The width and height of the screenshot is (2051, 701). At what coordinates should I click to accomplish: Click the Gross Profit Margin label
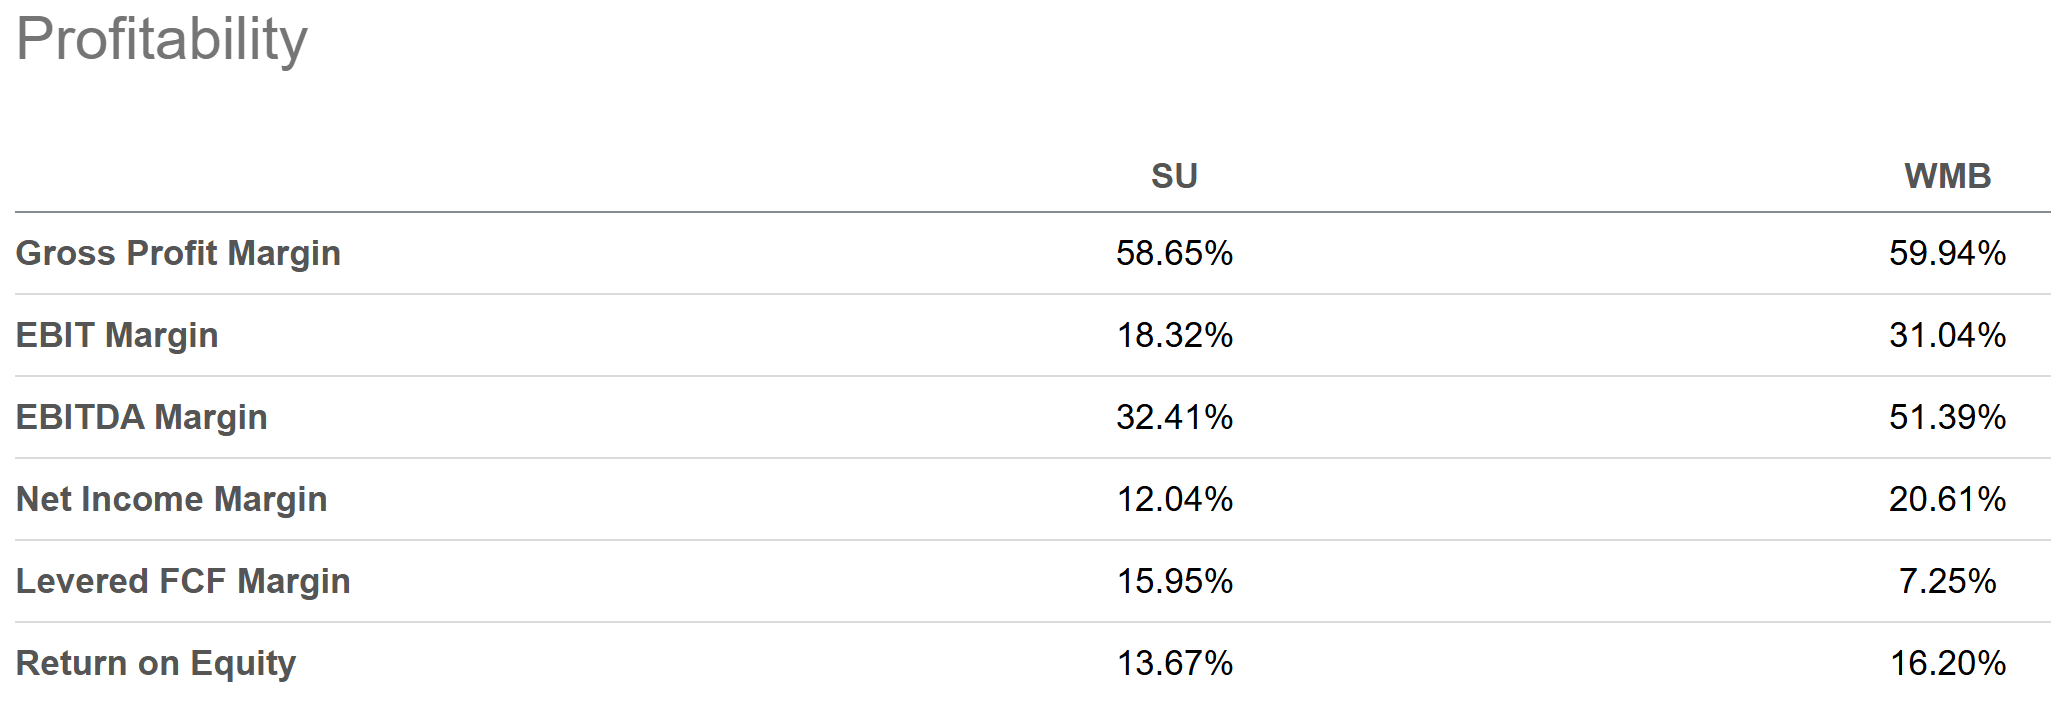point(178,253)
